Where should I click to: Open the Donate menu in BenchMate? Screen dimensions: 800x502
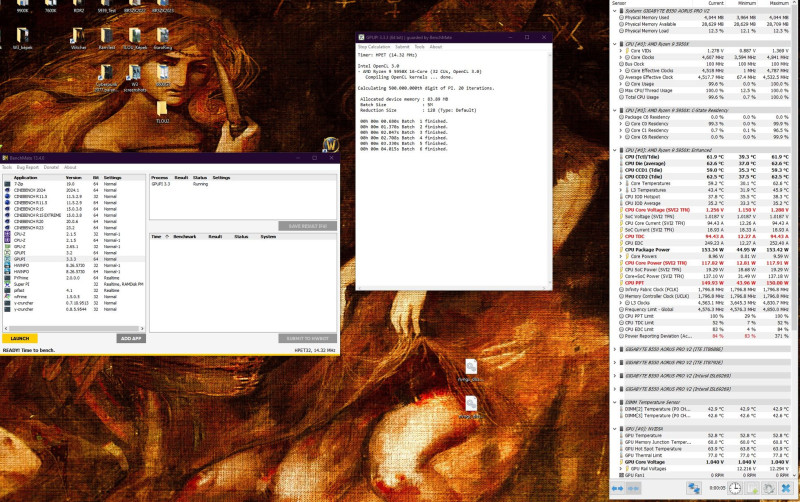(51, 167)
